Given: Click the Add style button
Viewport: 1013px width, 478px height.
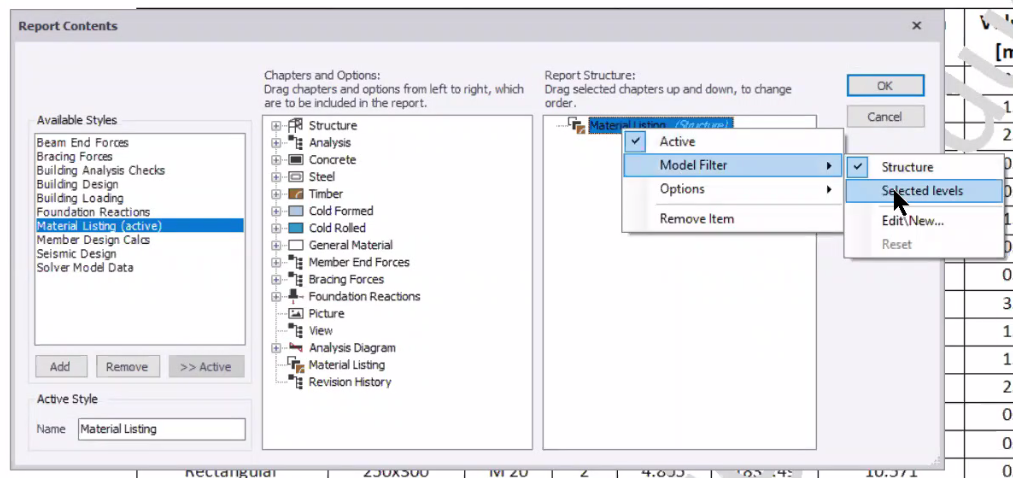Looking at the screenshot, I should click(60, 367).
